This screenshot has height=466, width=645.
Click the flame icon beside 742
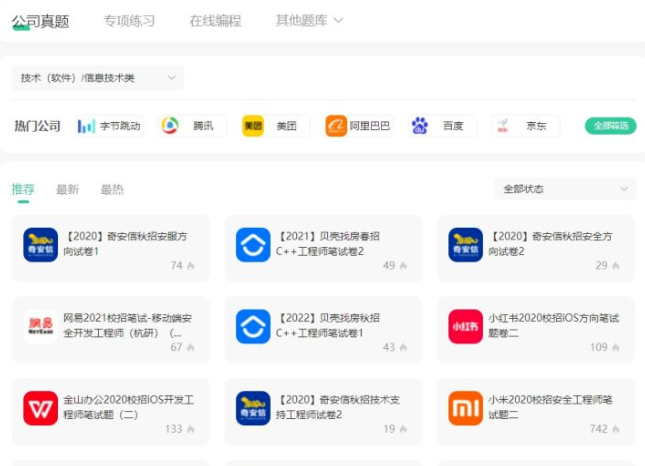[x=615, y=429]
